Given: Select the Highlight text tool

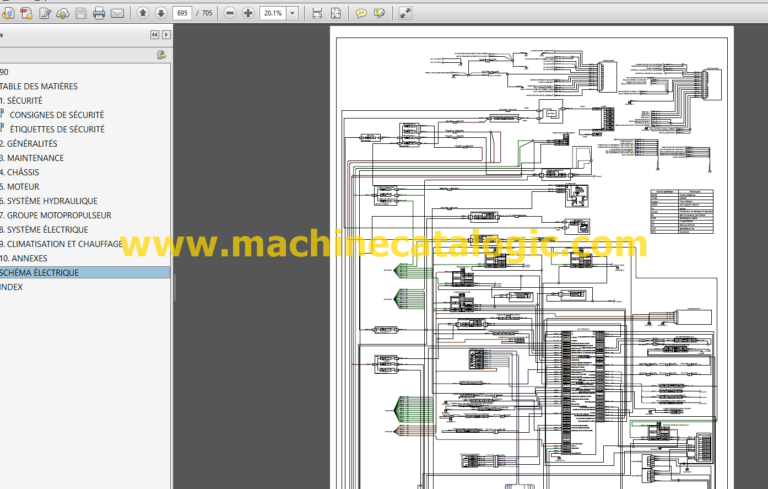Looking at the screenshot, I should click(379, 13).
